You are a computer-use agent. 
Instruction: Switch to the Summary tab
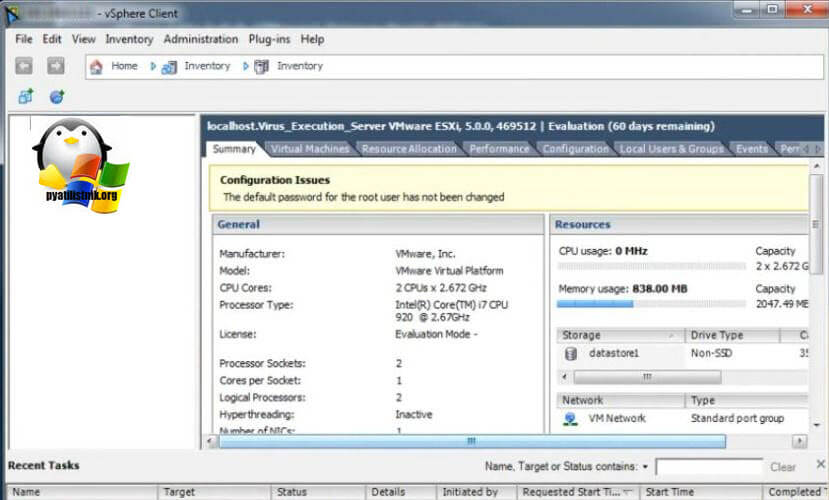pyautogui.click(x=234, y=149)
